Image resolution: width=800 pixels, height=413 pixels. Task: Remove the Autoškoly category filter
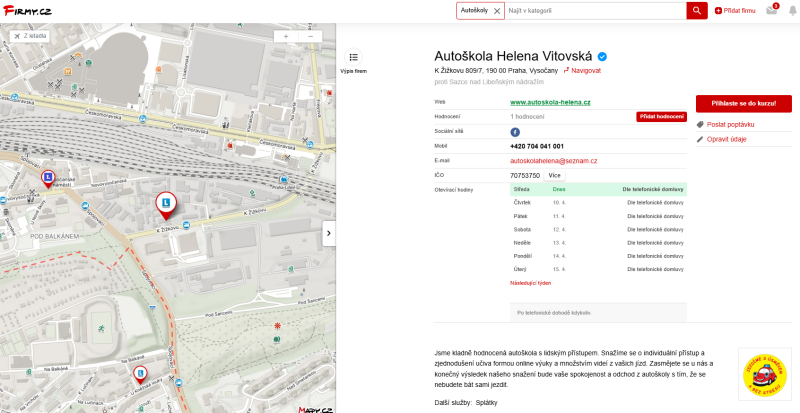(497, 11)
